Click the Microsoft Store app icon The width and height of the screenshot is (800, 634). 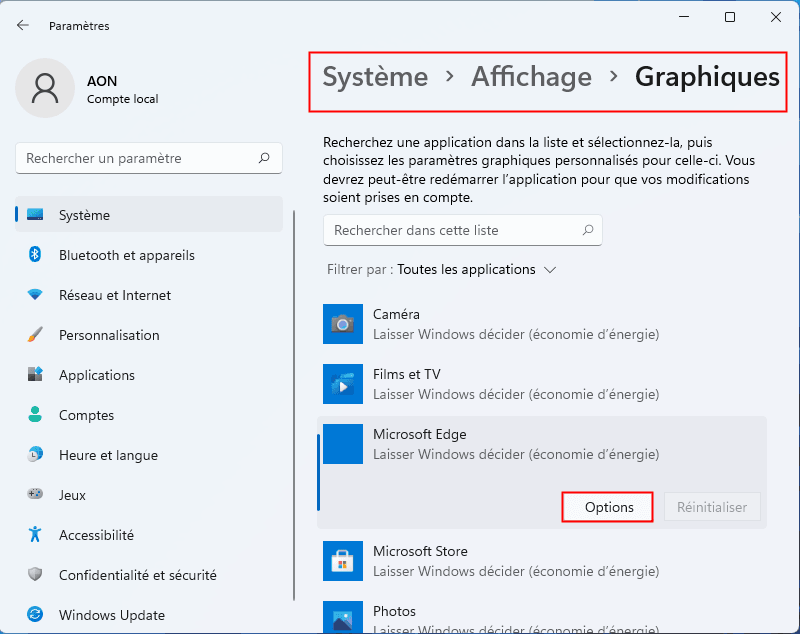tap(343, 561)
